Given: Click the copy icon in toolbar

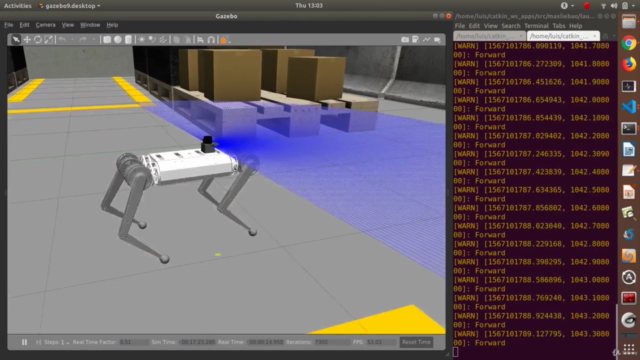Looking at the screenshot, I should 176,40.
